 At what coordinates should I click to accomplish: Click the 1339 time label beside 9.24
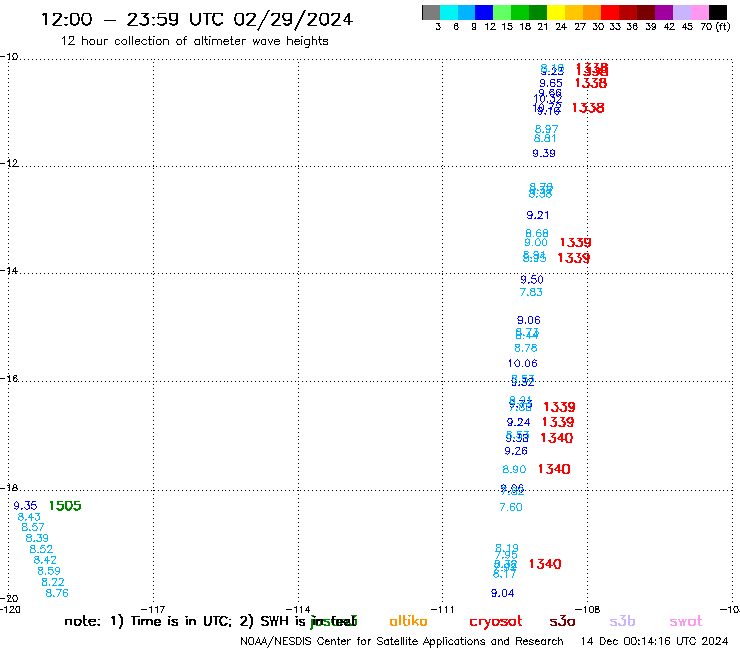[558, 422]
